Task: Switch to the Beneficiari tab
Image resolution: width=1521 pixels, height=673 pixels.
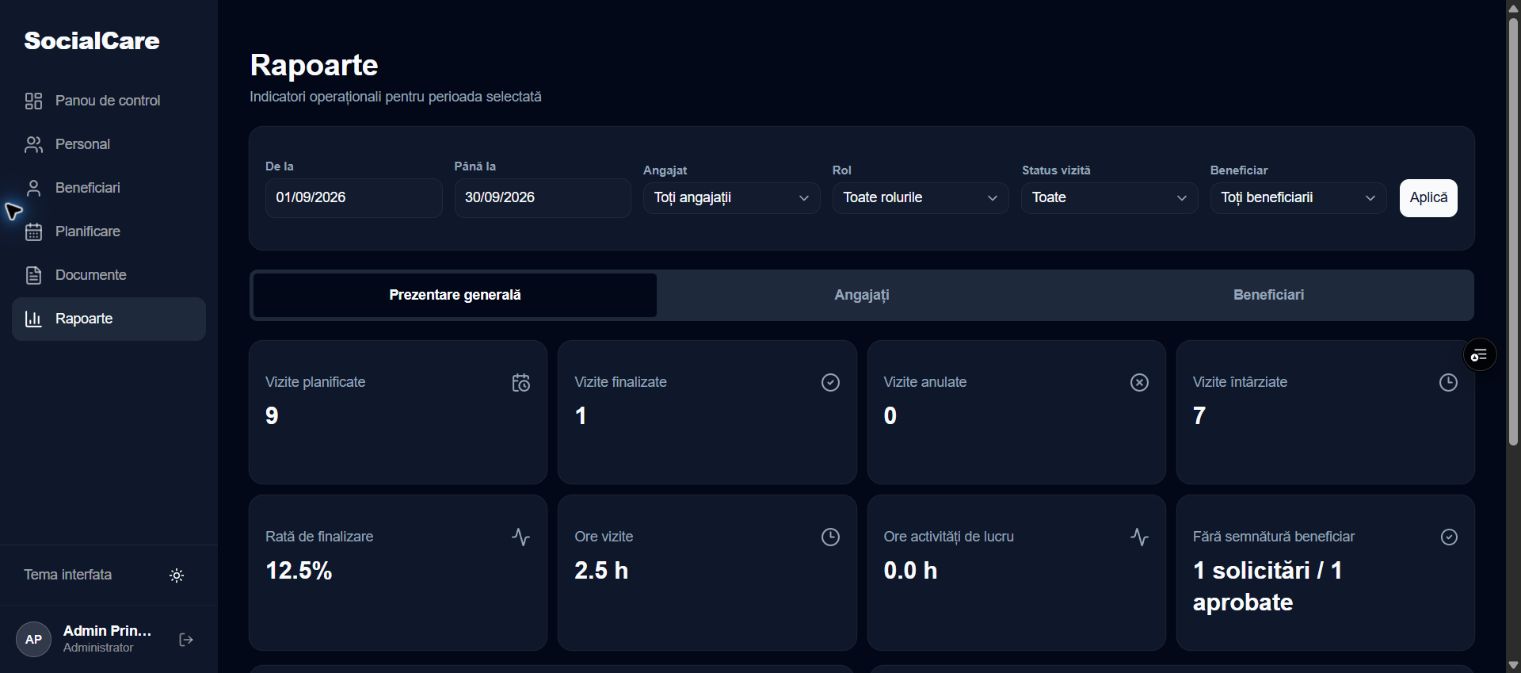Action: tap(1268, 295)
